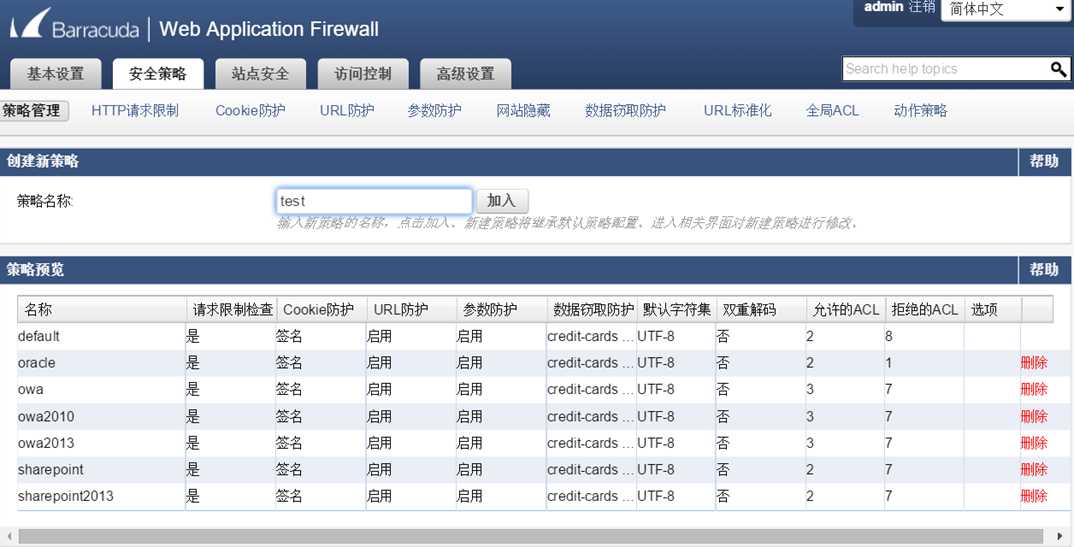Screen dimensions: 1074x547
Task: Delete the sharepoint2013 policy
Action: point(1034,496)
